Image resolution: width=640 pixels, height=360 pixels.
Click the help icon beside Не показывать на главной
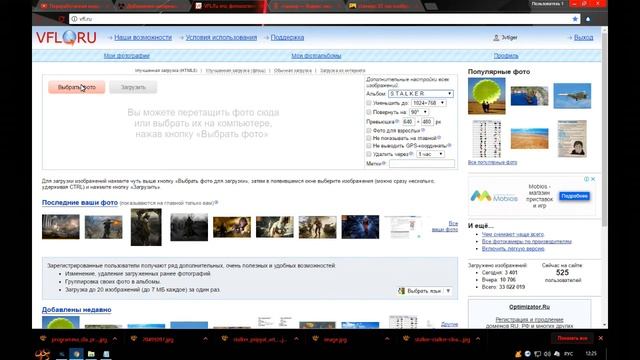point(439,138)
